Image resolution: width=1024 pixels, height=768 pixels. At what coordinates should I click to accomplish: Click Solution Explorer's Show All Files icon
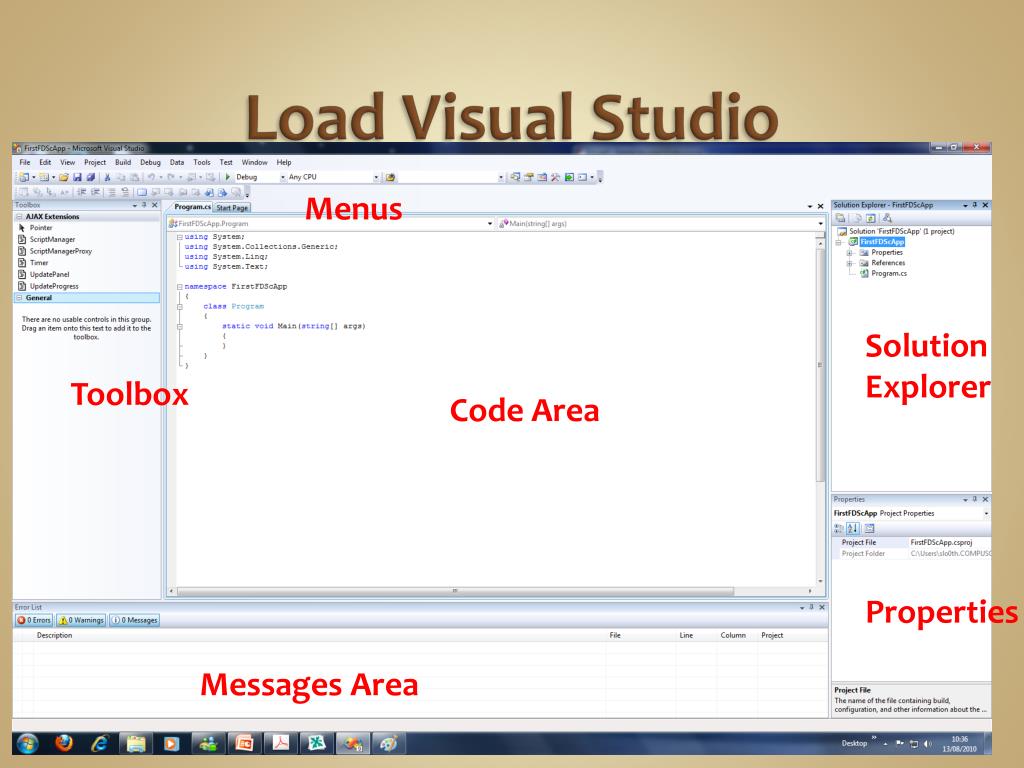[857, 218]
